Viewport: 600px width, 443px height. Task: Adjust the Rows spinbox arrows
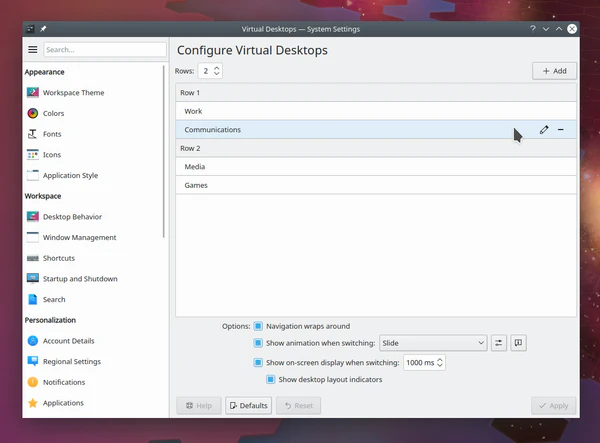tap(217, 71)
